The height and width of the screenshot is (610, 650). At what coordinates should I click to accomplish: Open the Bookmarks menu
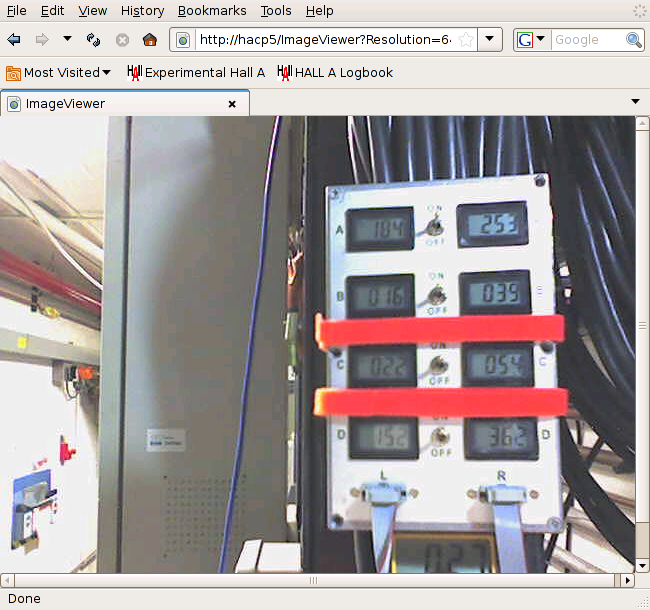click(212, 11)
